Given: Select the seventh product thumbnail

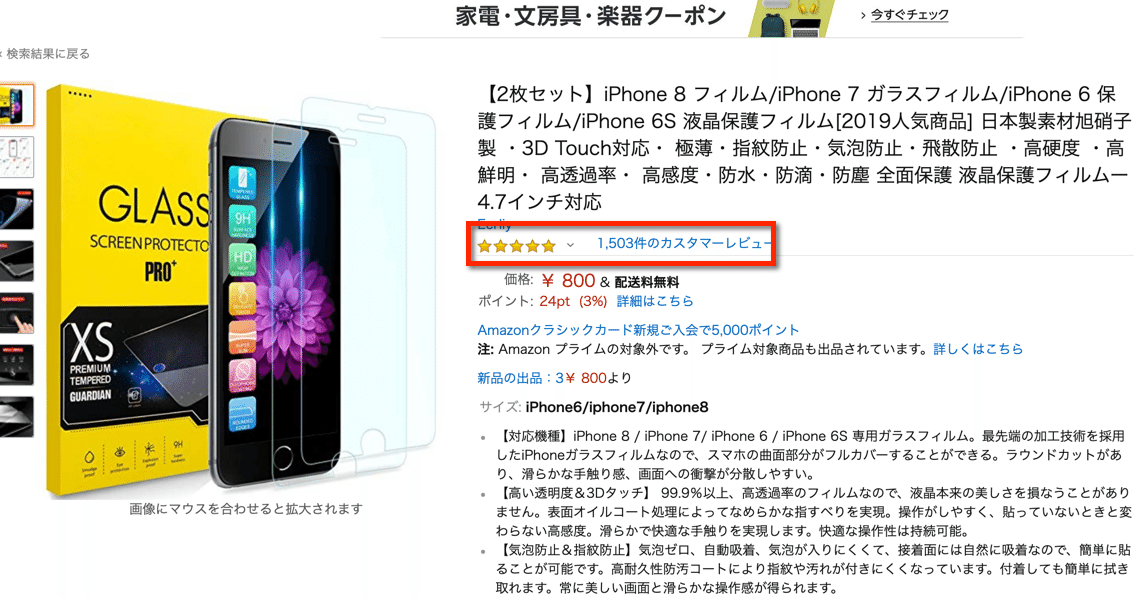Looking at the screenshot, I should [16, 417].
